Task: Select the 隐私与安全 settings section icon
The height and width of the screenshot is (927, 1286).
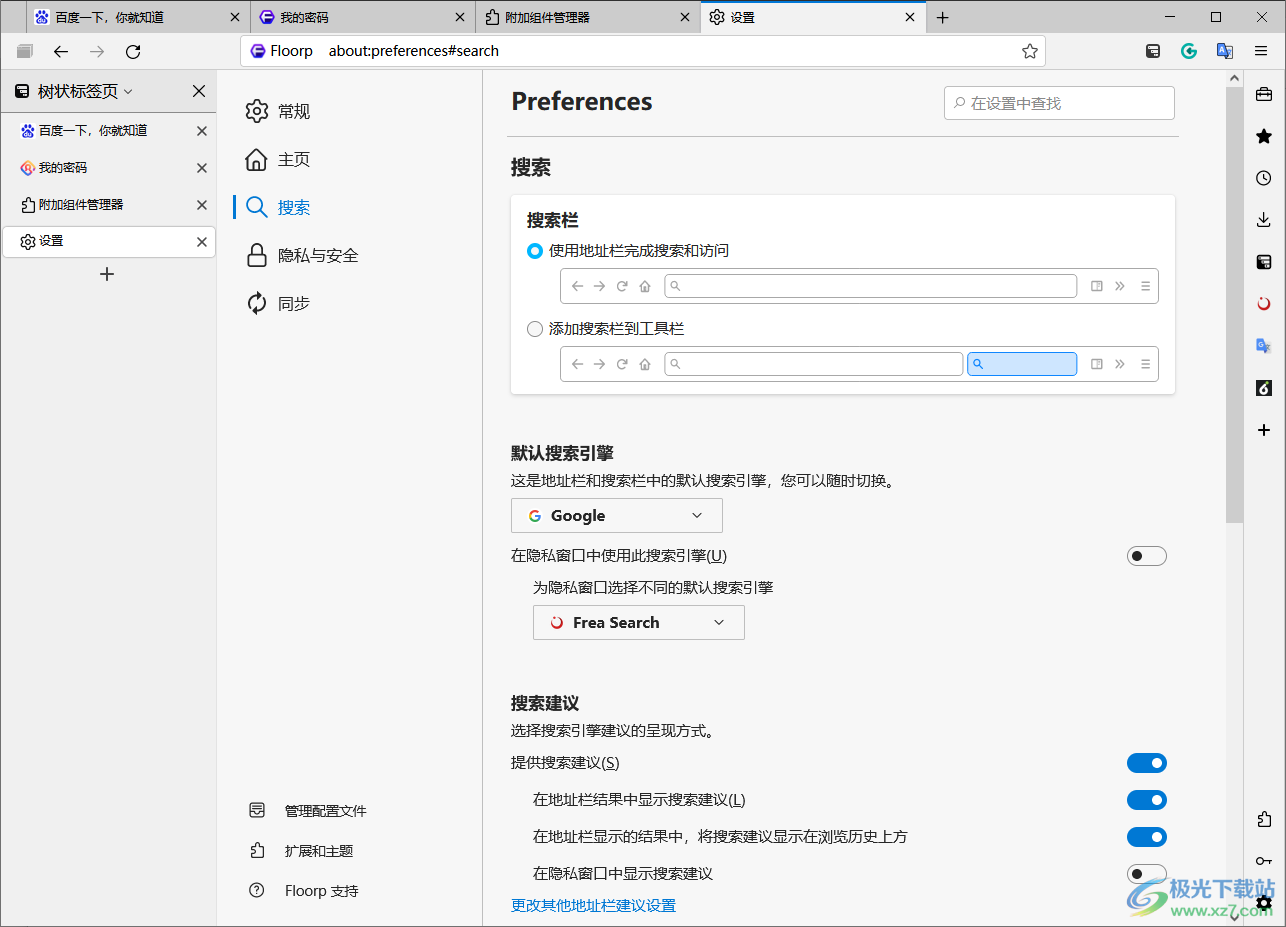Action: [x=256, y=255]
